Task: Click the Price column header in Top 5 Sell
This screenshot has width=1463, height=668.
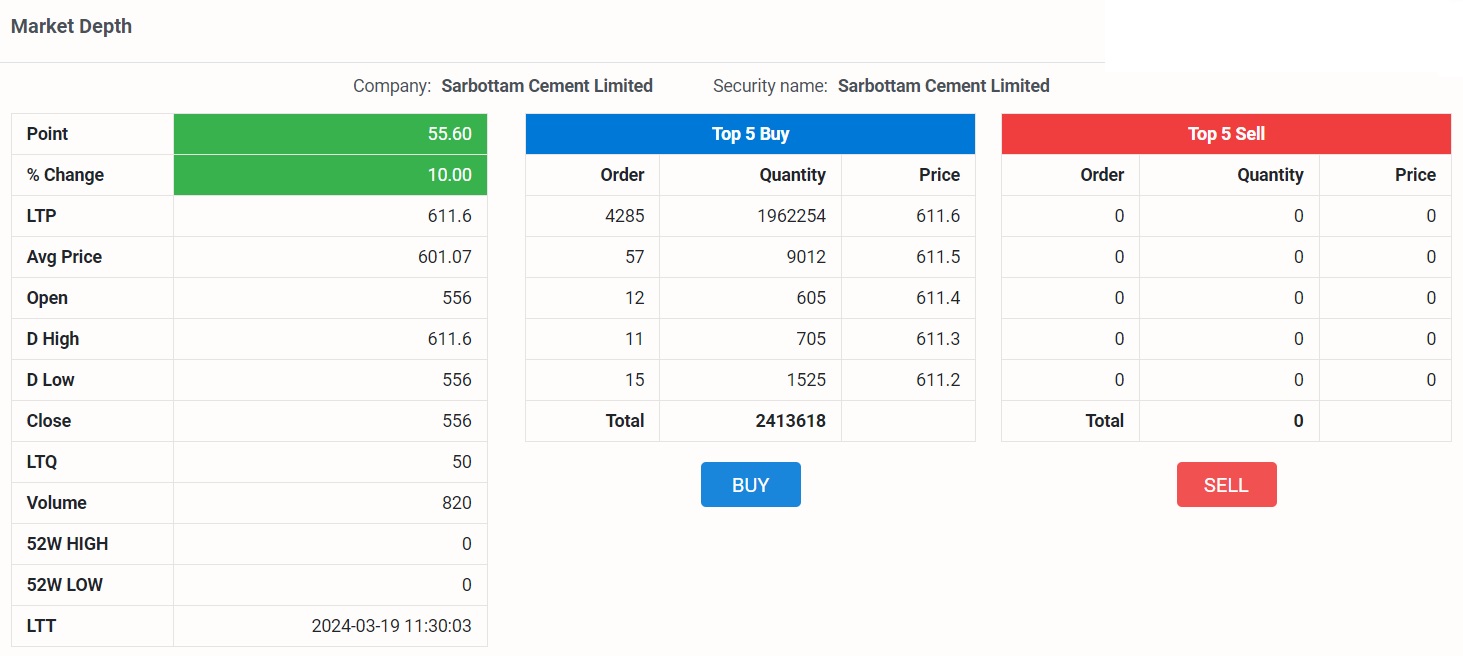Action: [x=1416, y=175]
